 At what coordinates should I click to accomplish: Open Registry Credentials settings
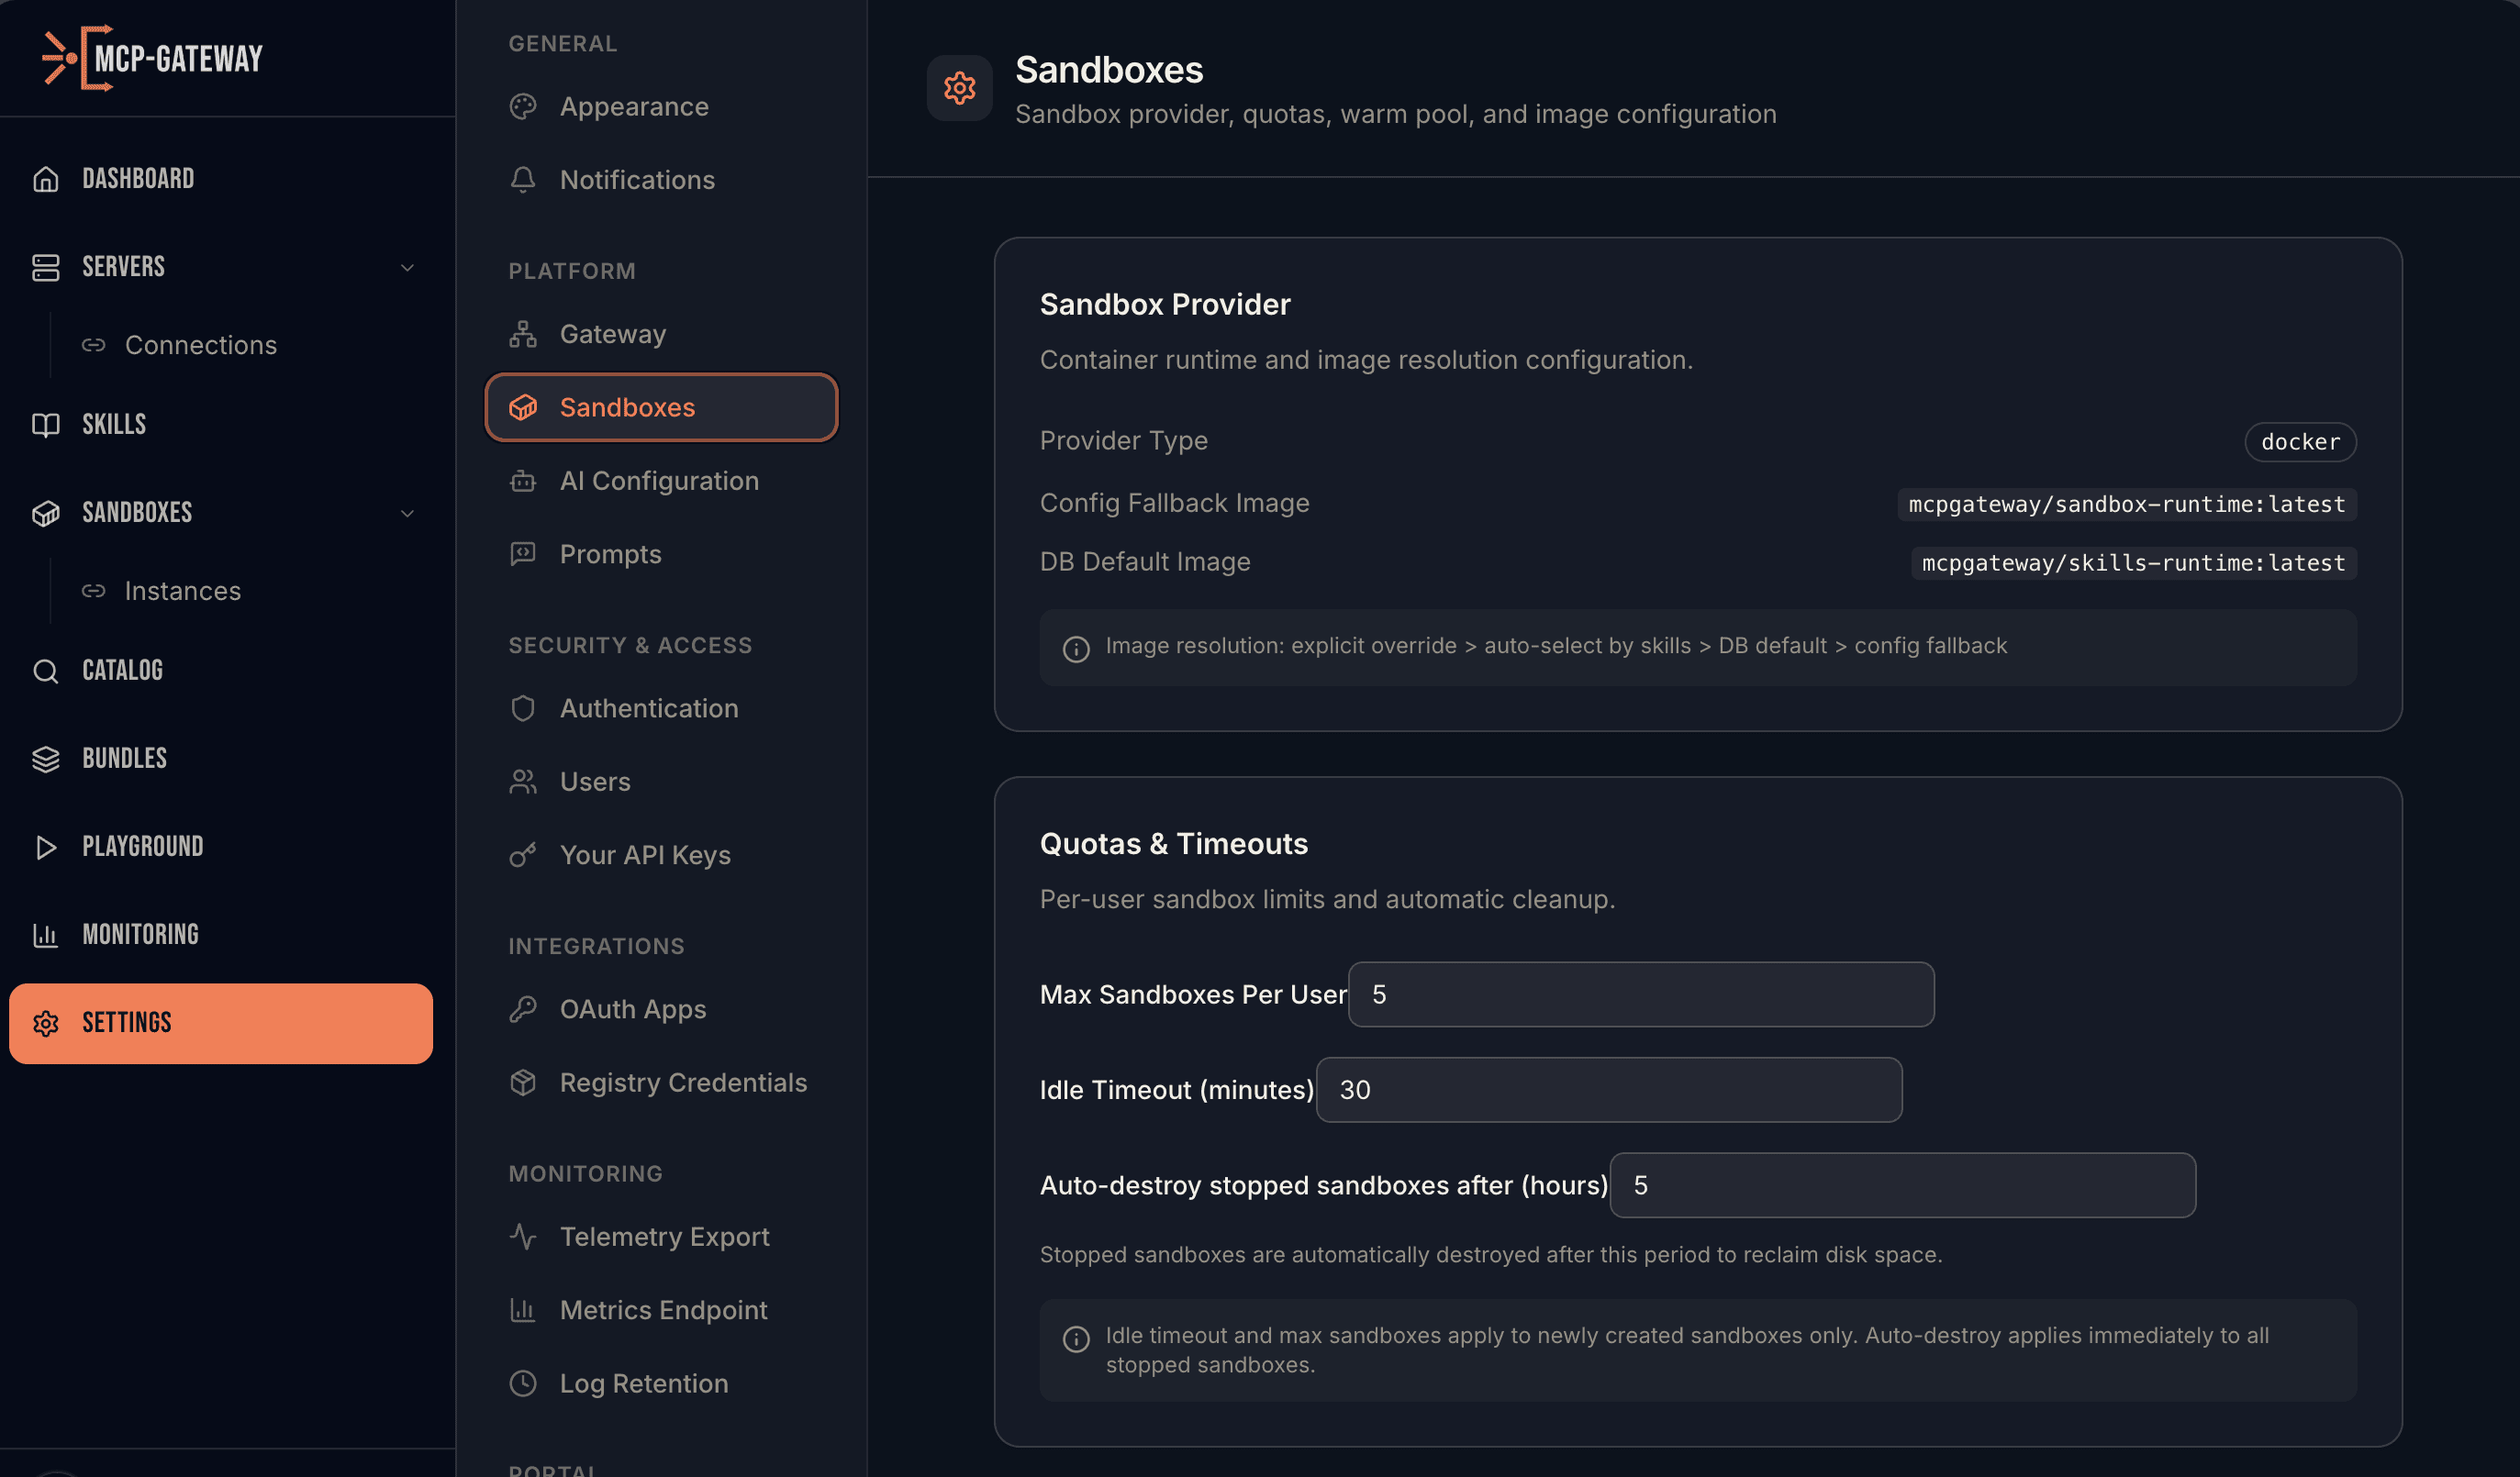coord(683,1082)
